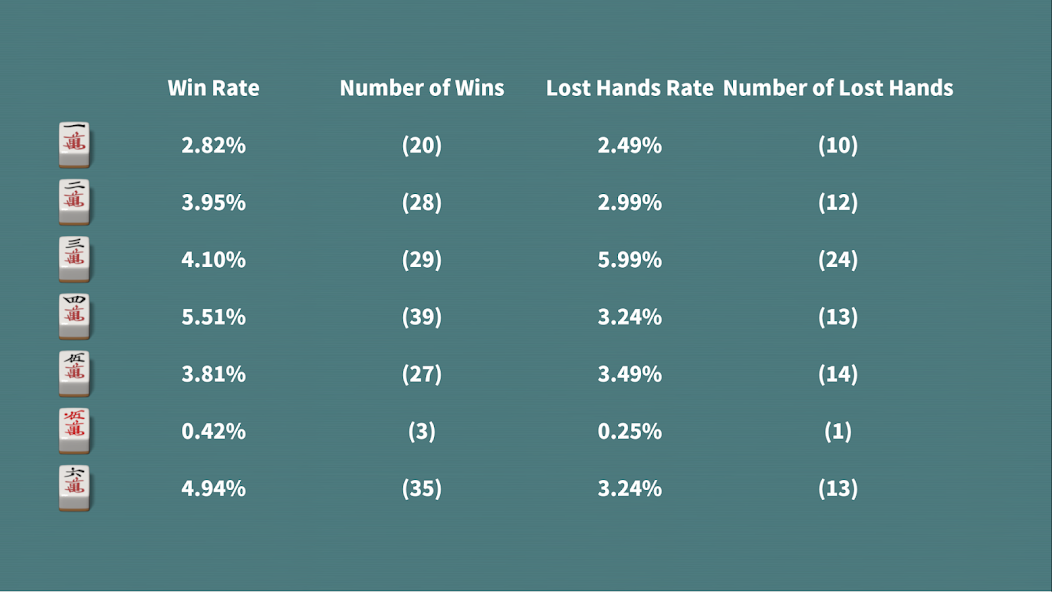This screenshot has width=1052, height=592.
Task: Select the 0.25% lost hands rate
Action: coord(629,431)
